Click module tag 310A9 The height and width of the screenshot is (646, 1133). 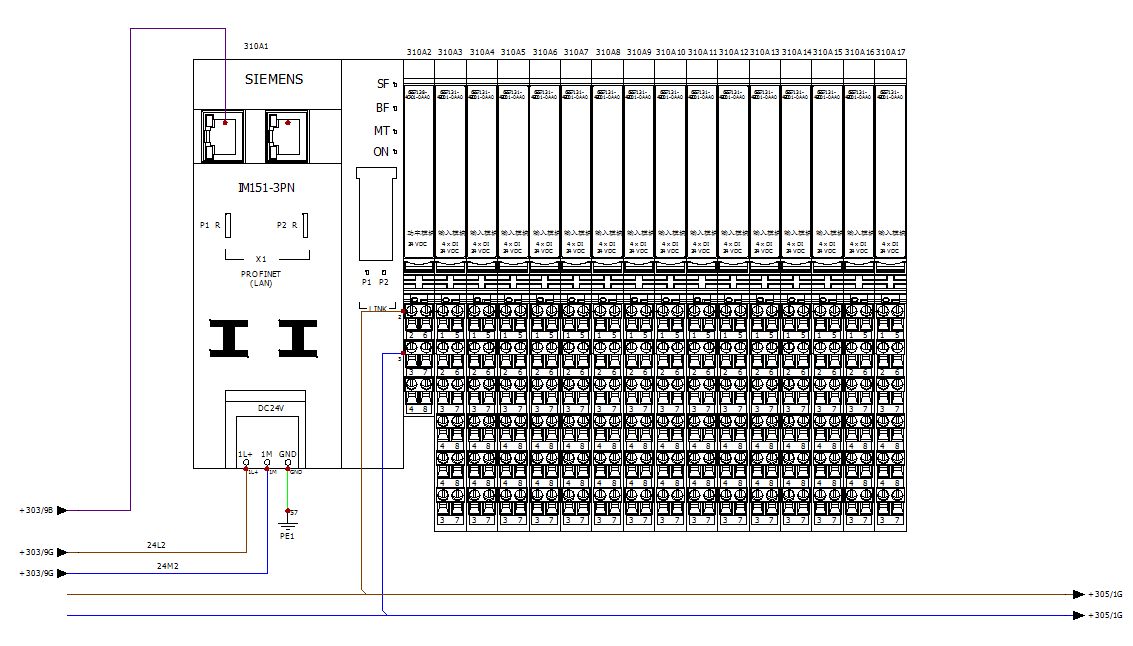[639, 52]
